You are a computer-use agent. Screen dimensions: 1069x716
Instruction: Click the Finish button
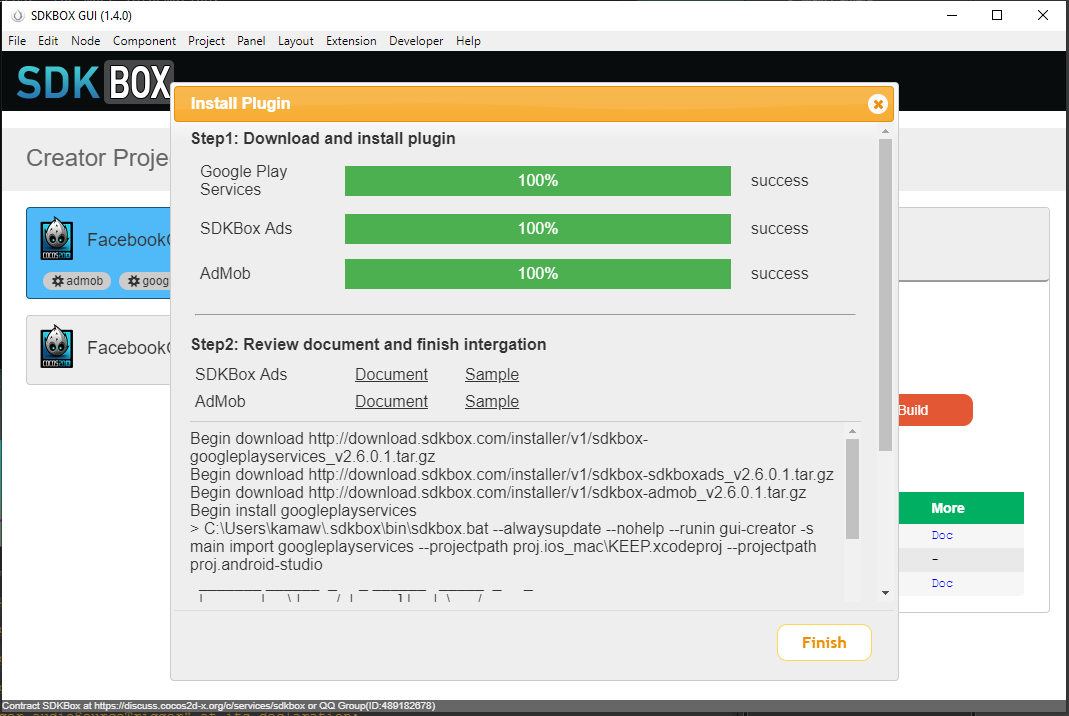(x=824, y=642)
